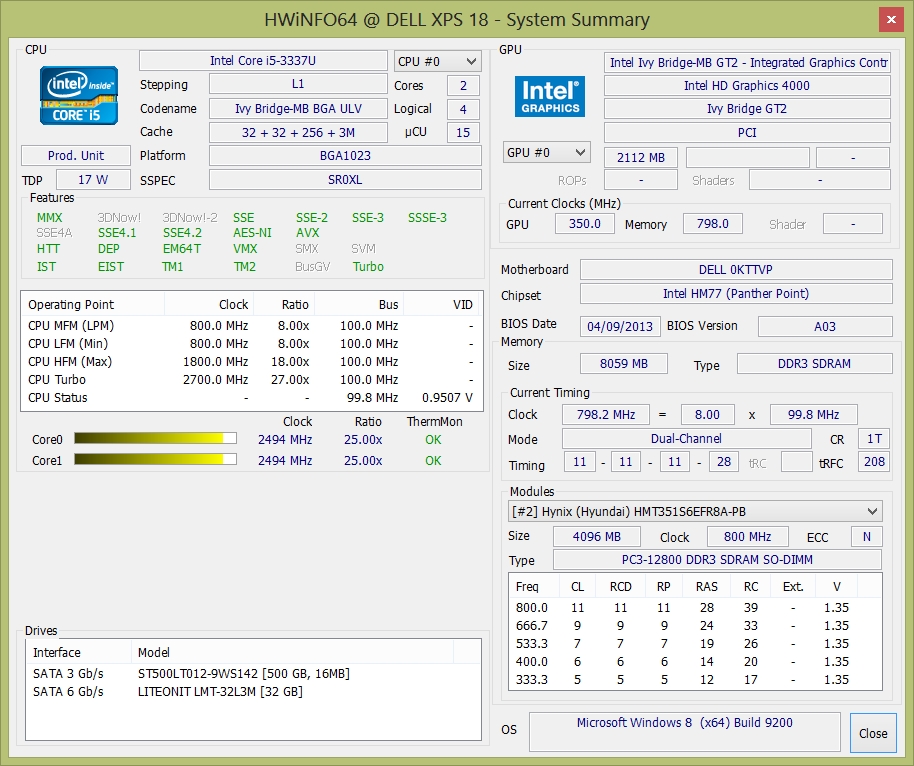914x766 pixels.
Task: Click the Core1 usage bar
Action: (x=155, y=459)
